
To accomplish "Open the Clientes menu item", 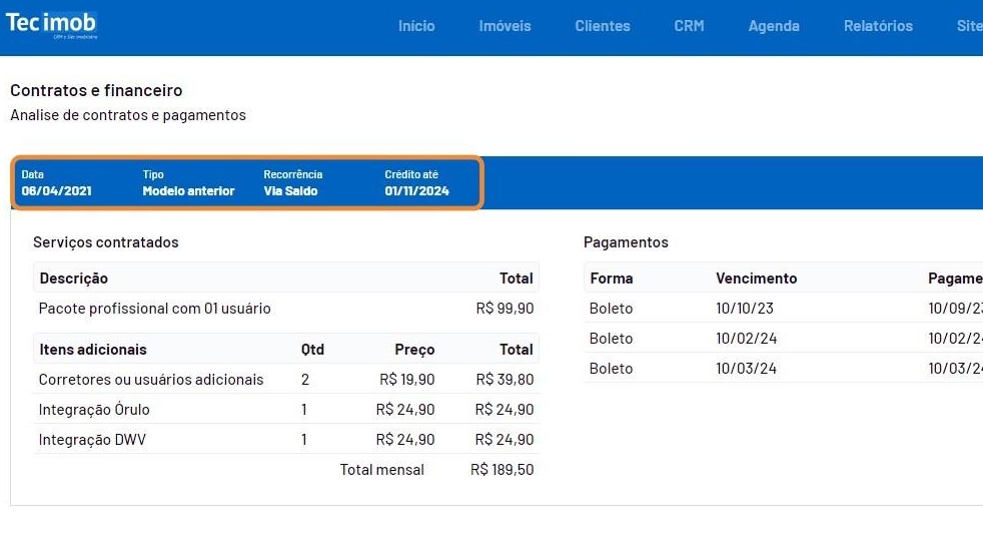I will 602,26.
